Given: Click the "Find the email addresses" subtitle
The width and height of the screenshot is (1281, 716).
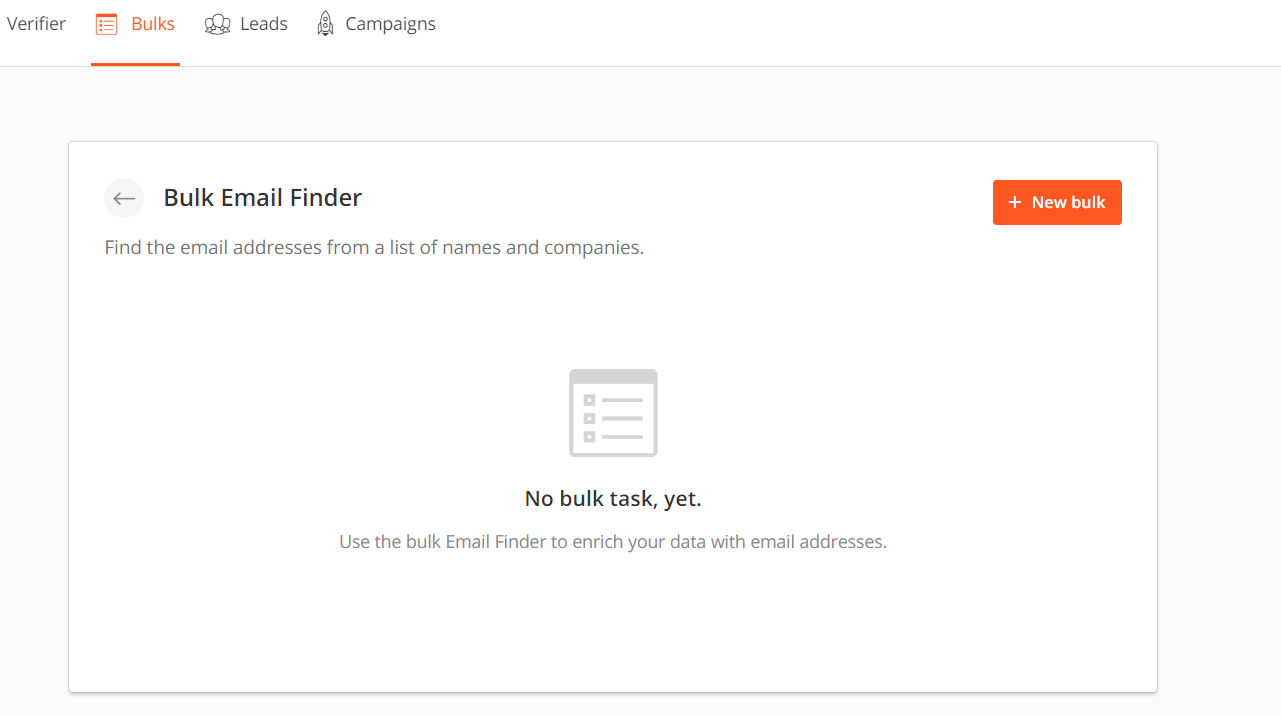Looking at the screenshot, I should [374, 247].
